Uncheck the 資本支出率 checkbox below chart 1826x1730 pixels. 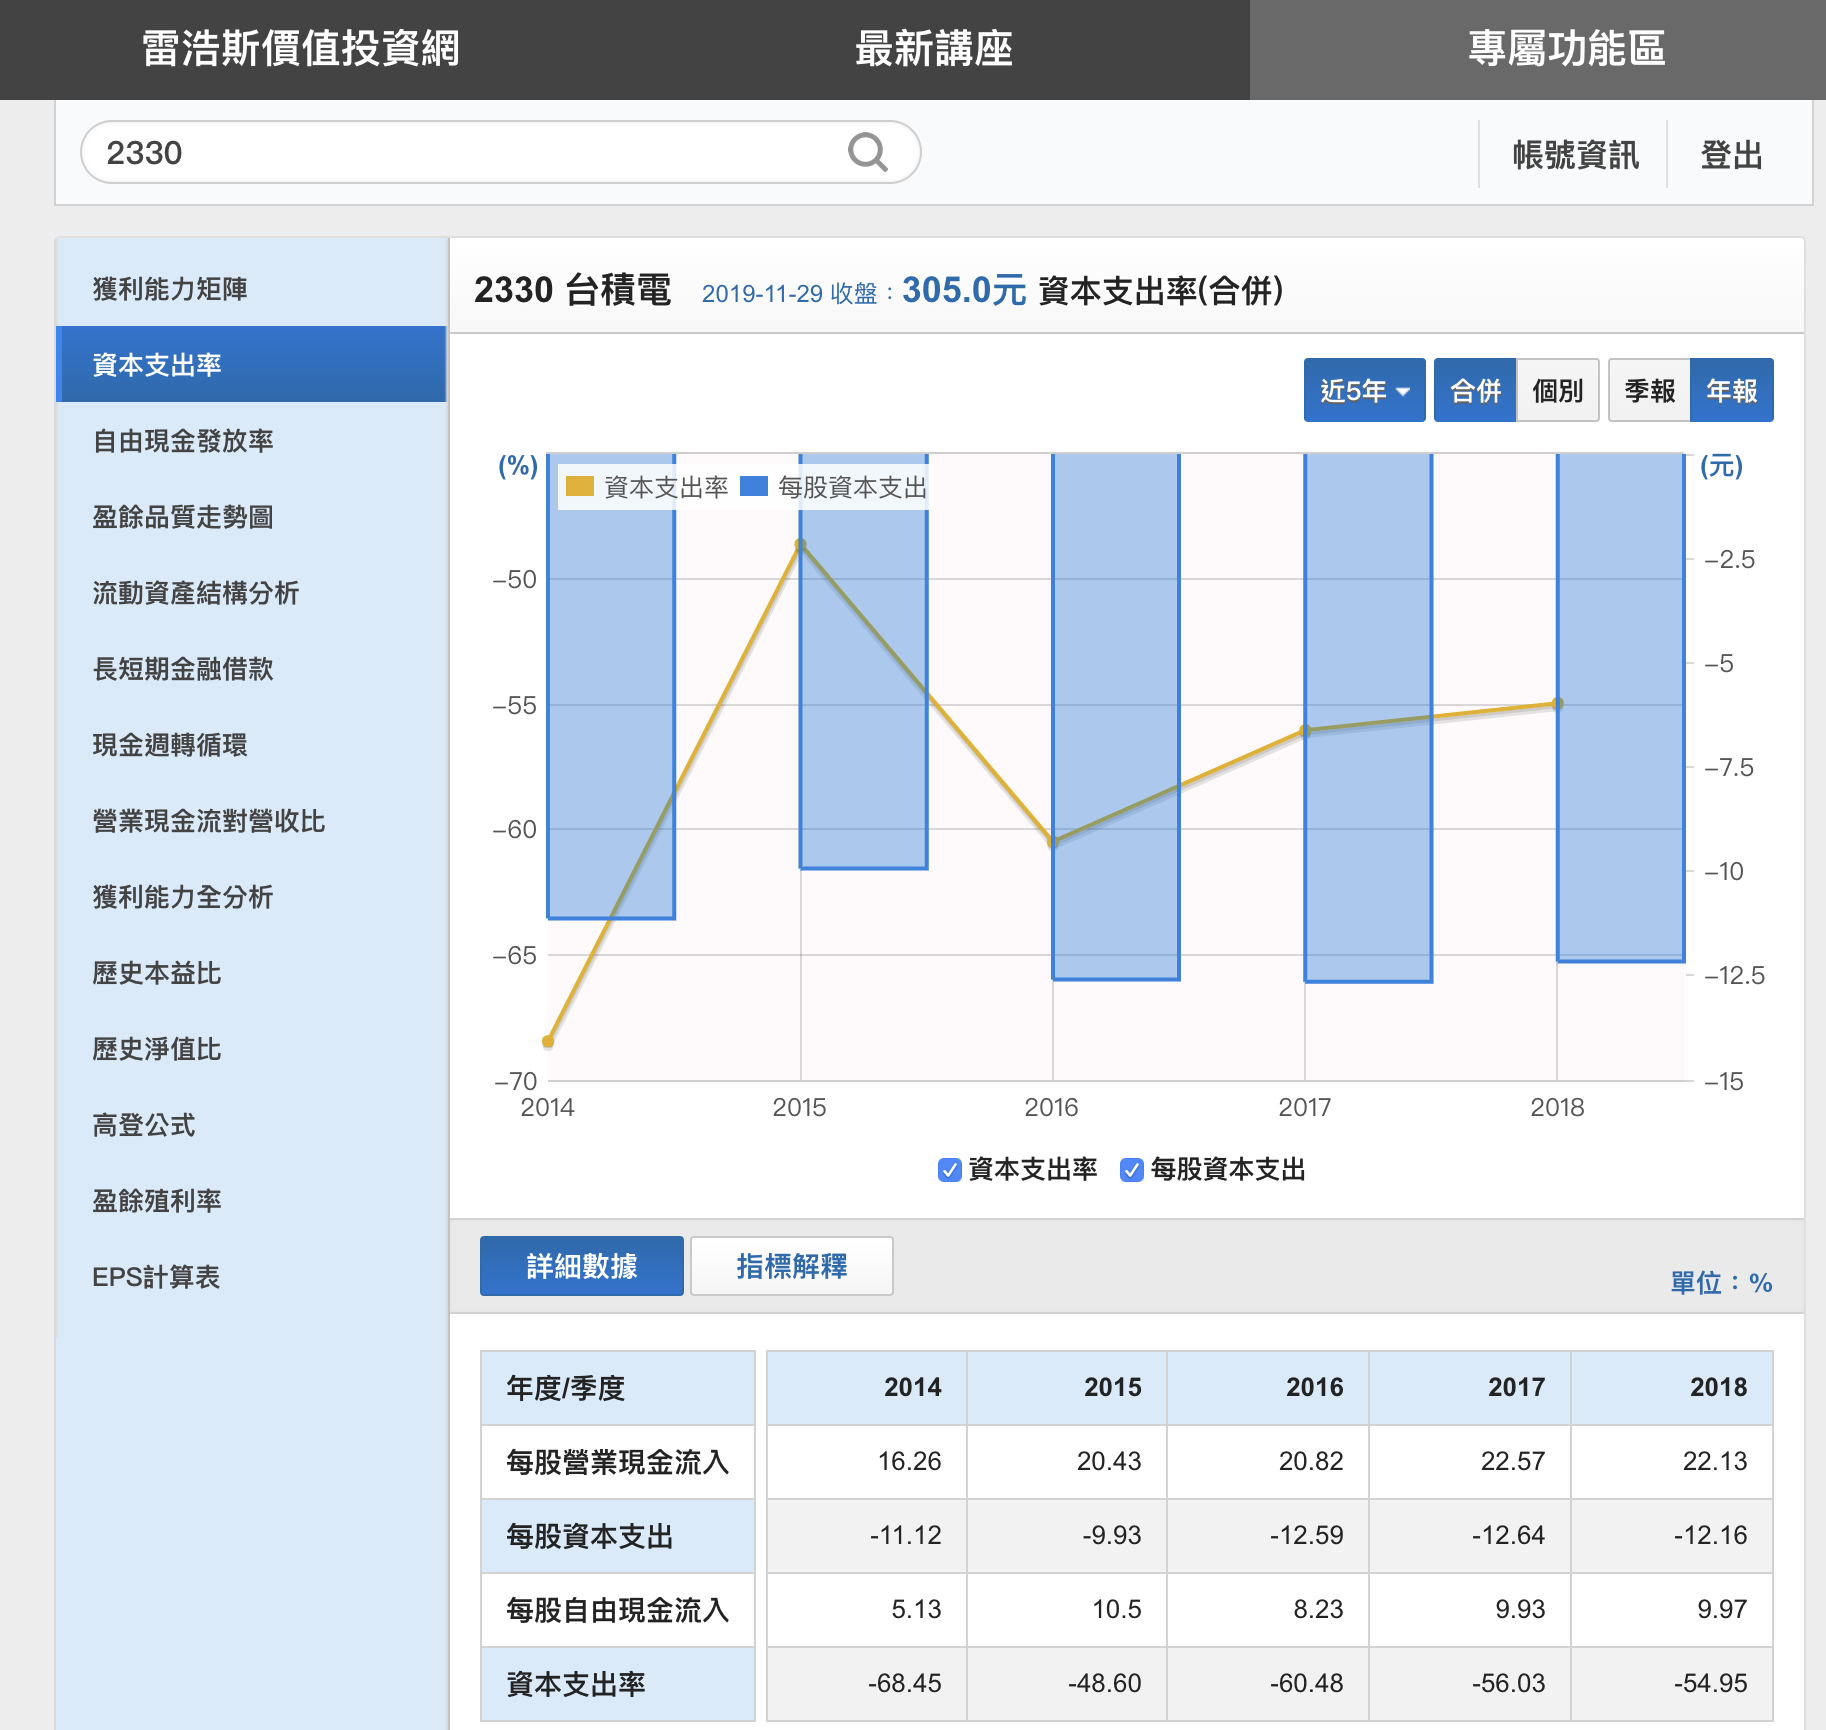point(949,1170)
